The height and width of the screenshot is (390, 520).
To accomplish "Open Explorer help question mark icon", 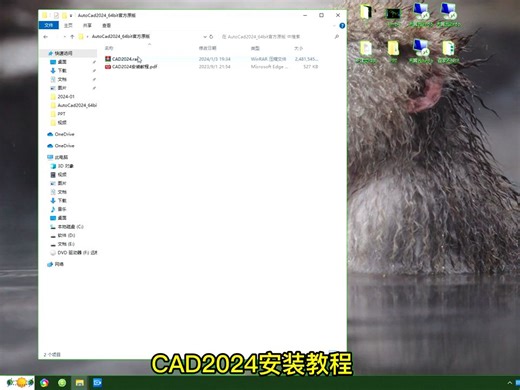I will (342, 26).
